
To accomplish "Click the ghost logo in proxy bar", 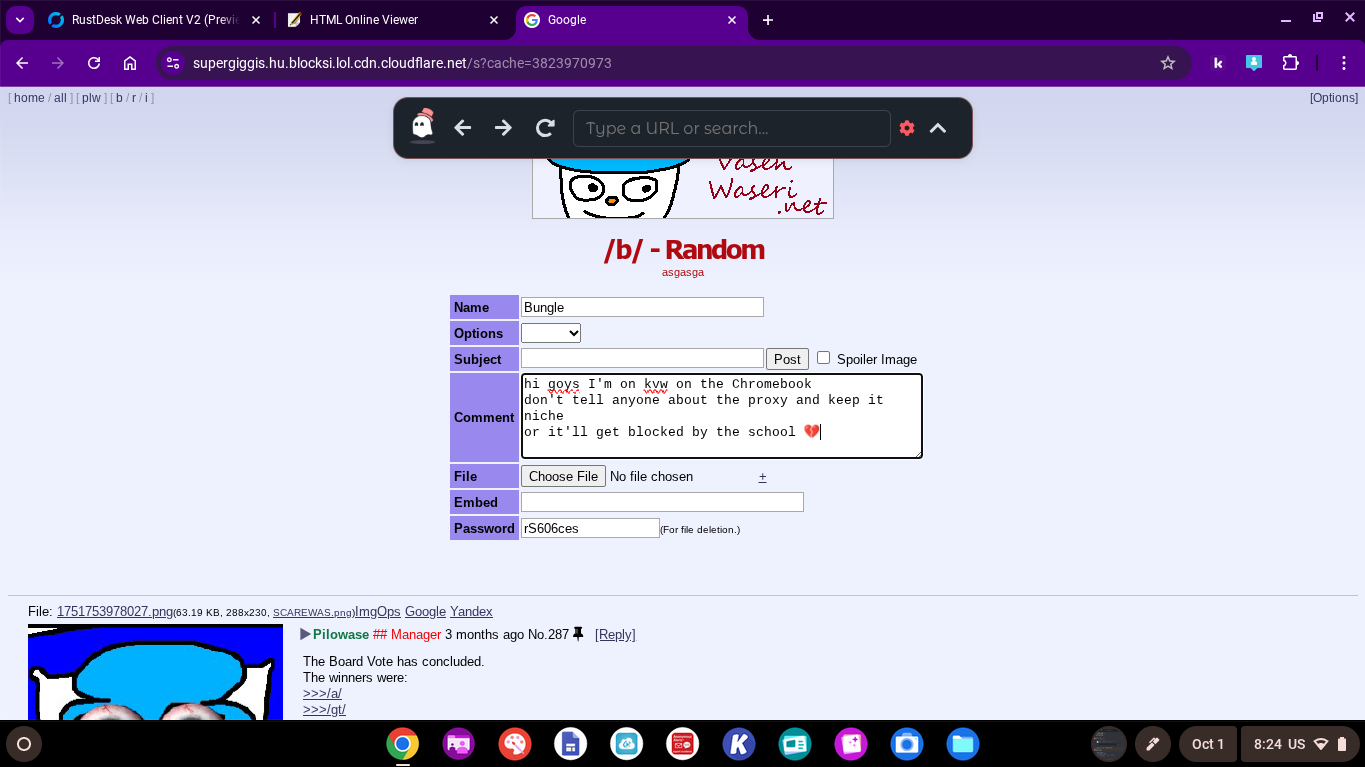I will tap(423, 127).
